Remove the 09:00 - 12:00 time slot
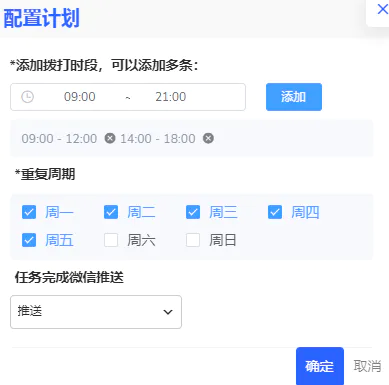The height and width of the screenshot is (385, 389). [110, 138]
